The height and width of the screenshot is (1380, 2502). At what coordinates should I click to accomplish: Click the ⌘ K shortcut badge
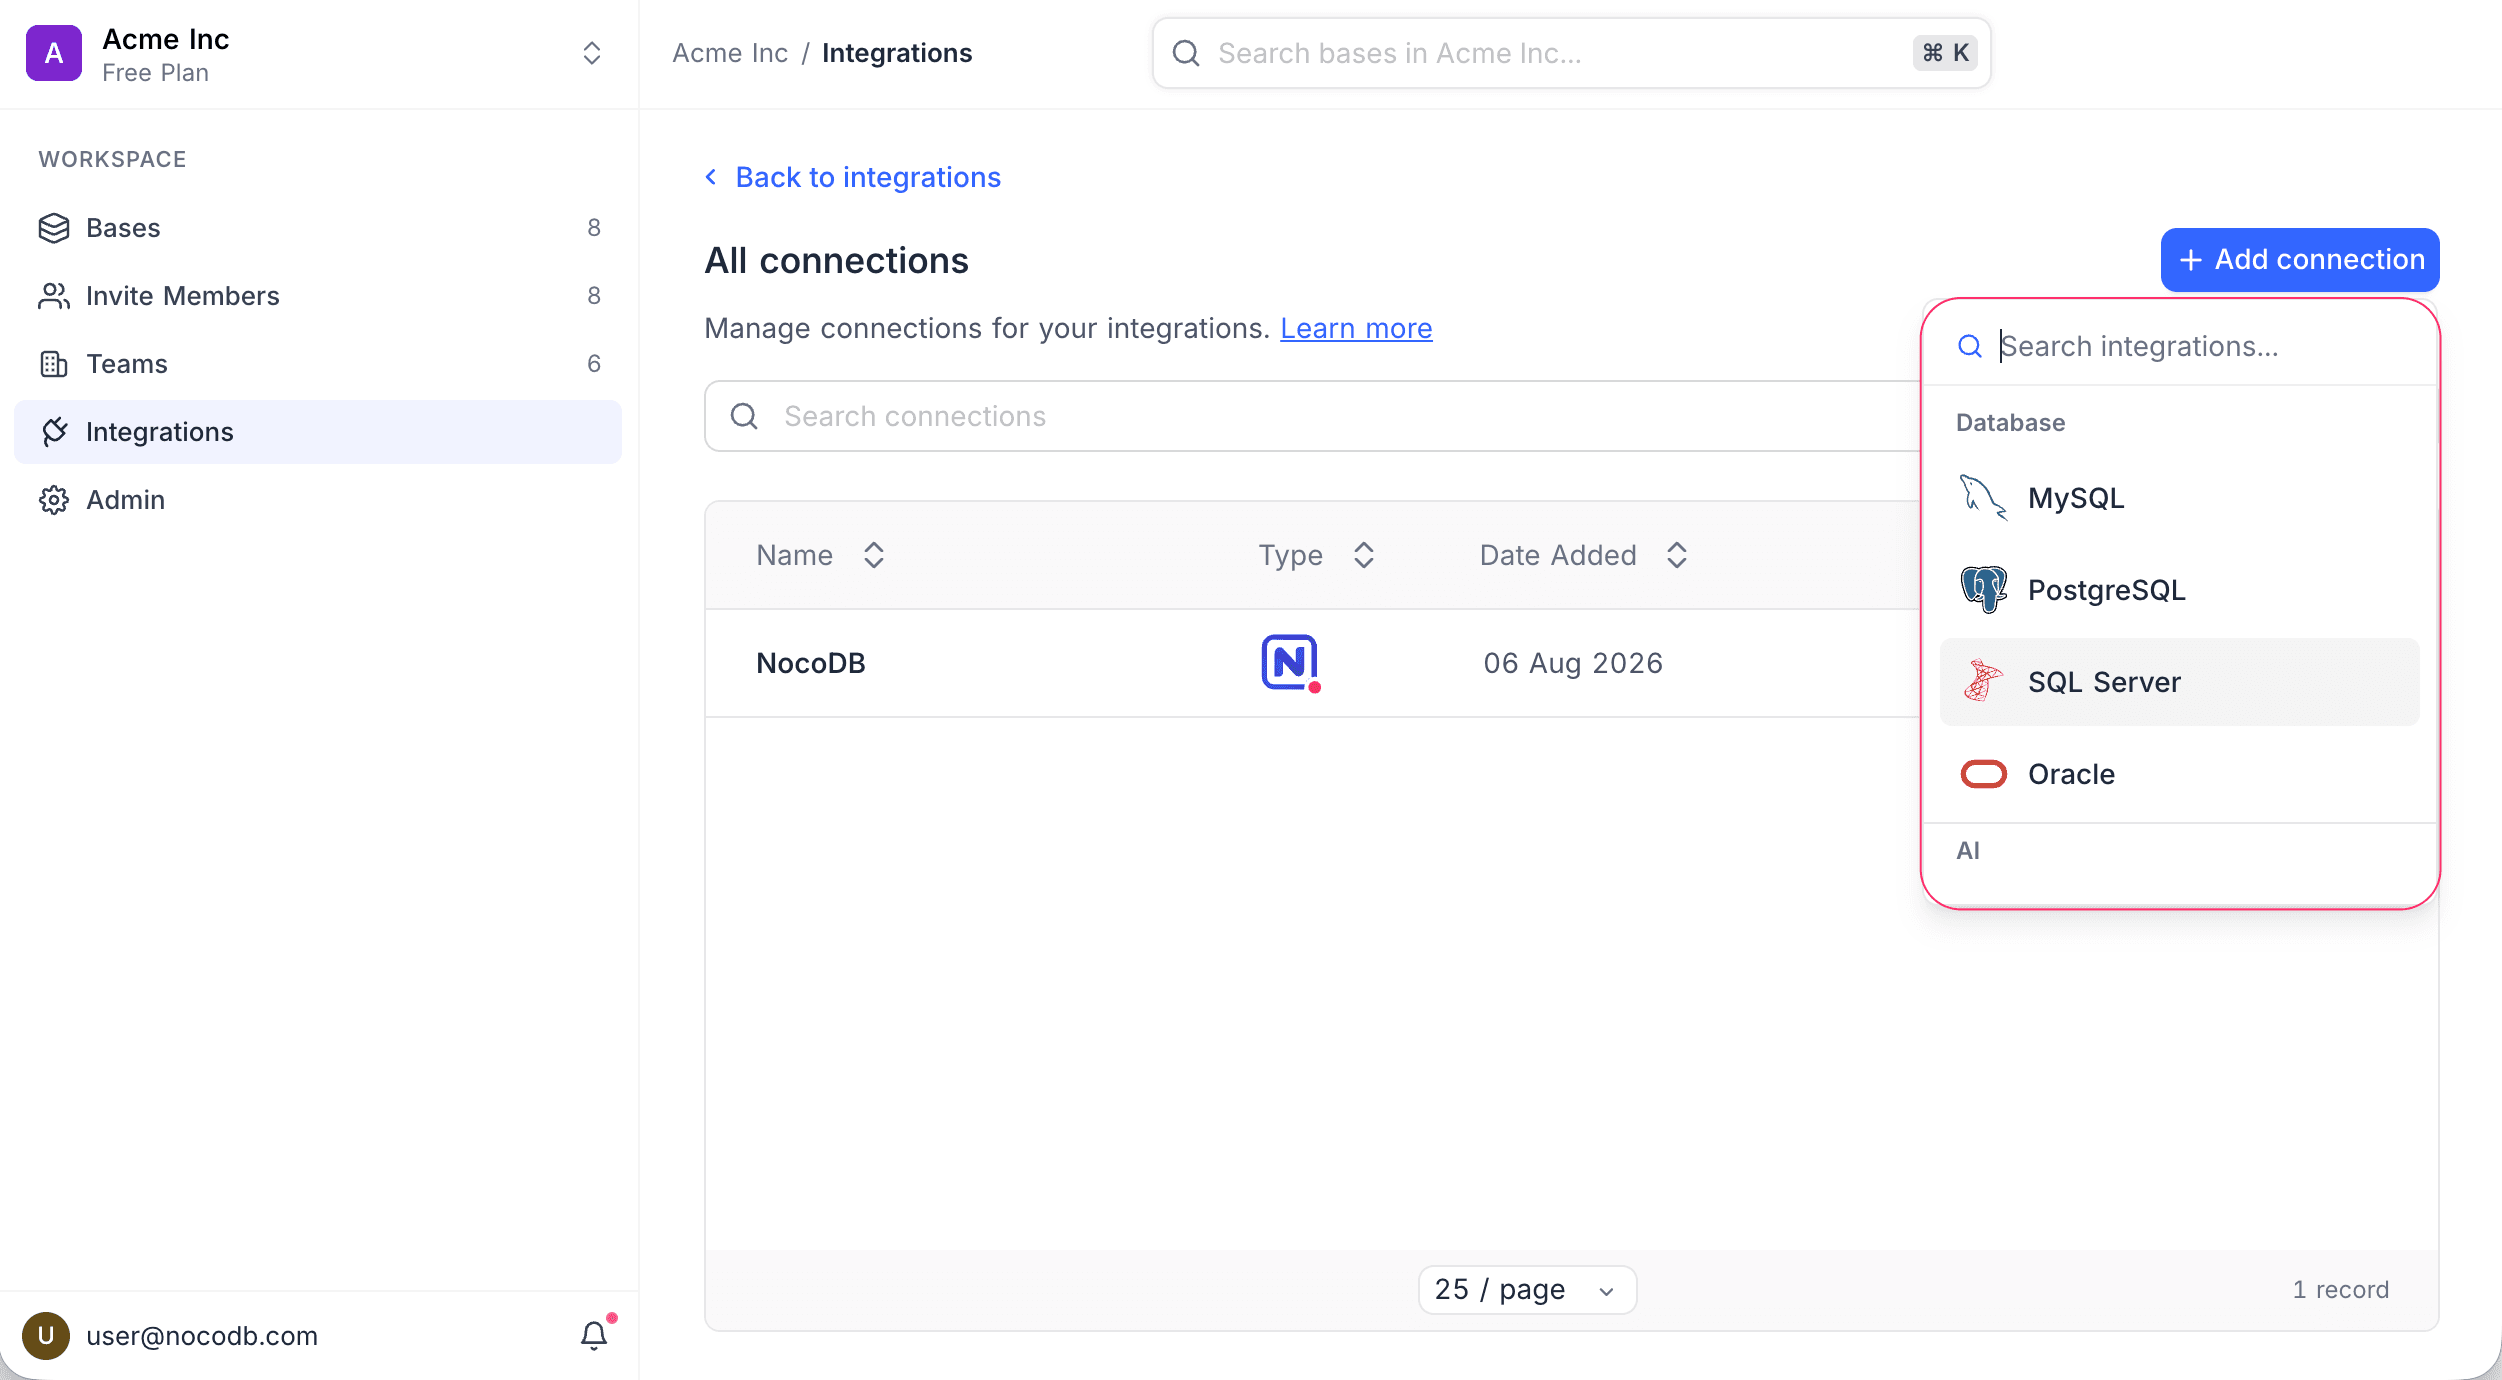[x=1945, y=53]
